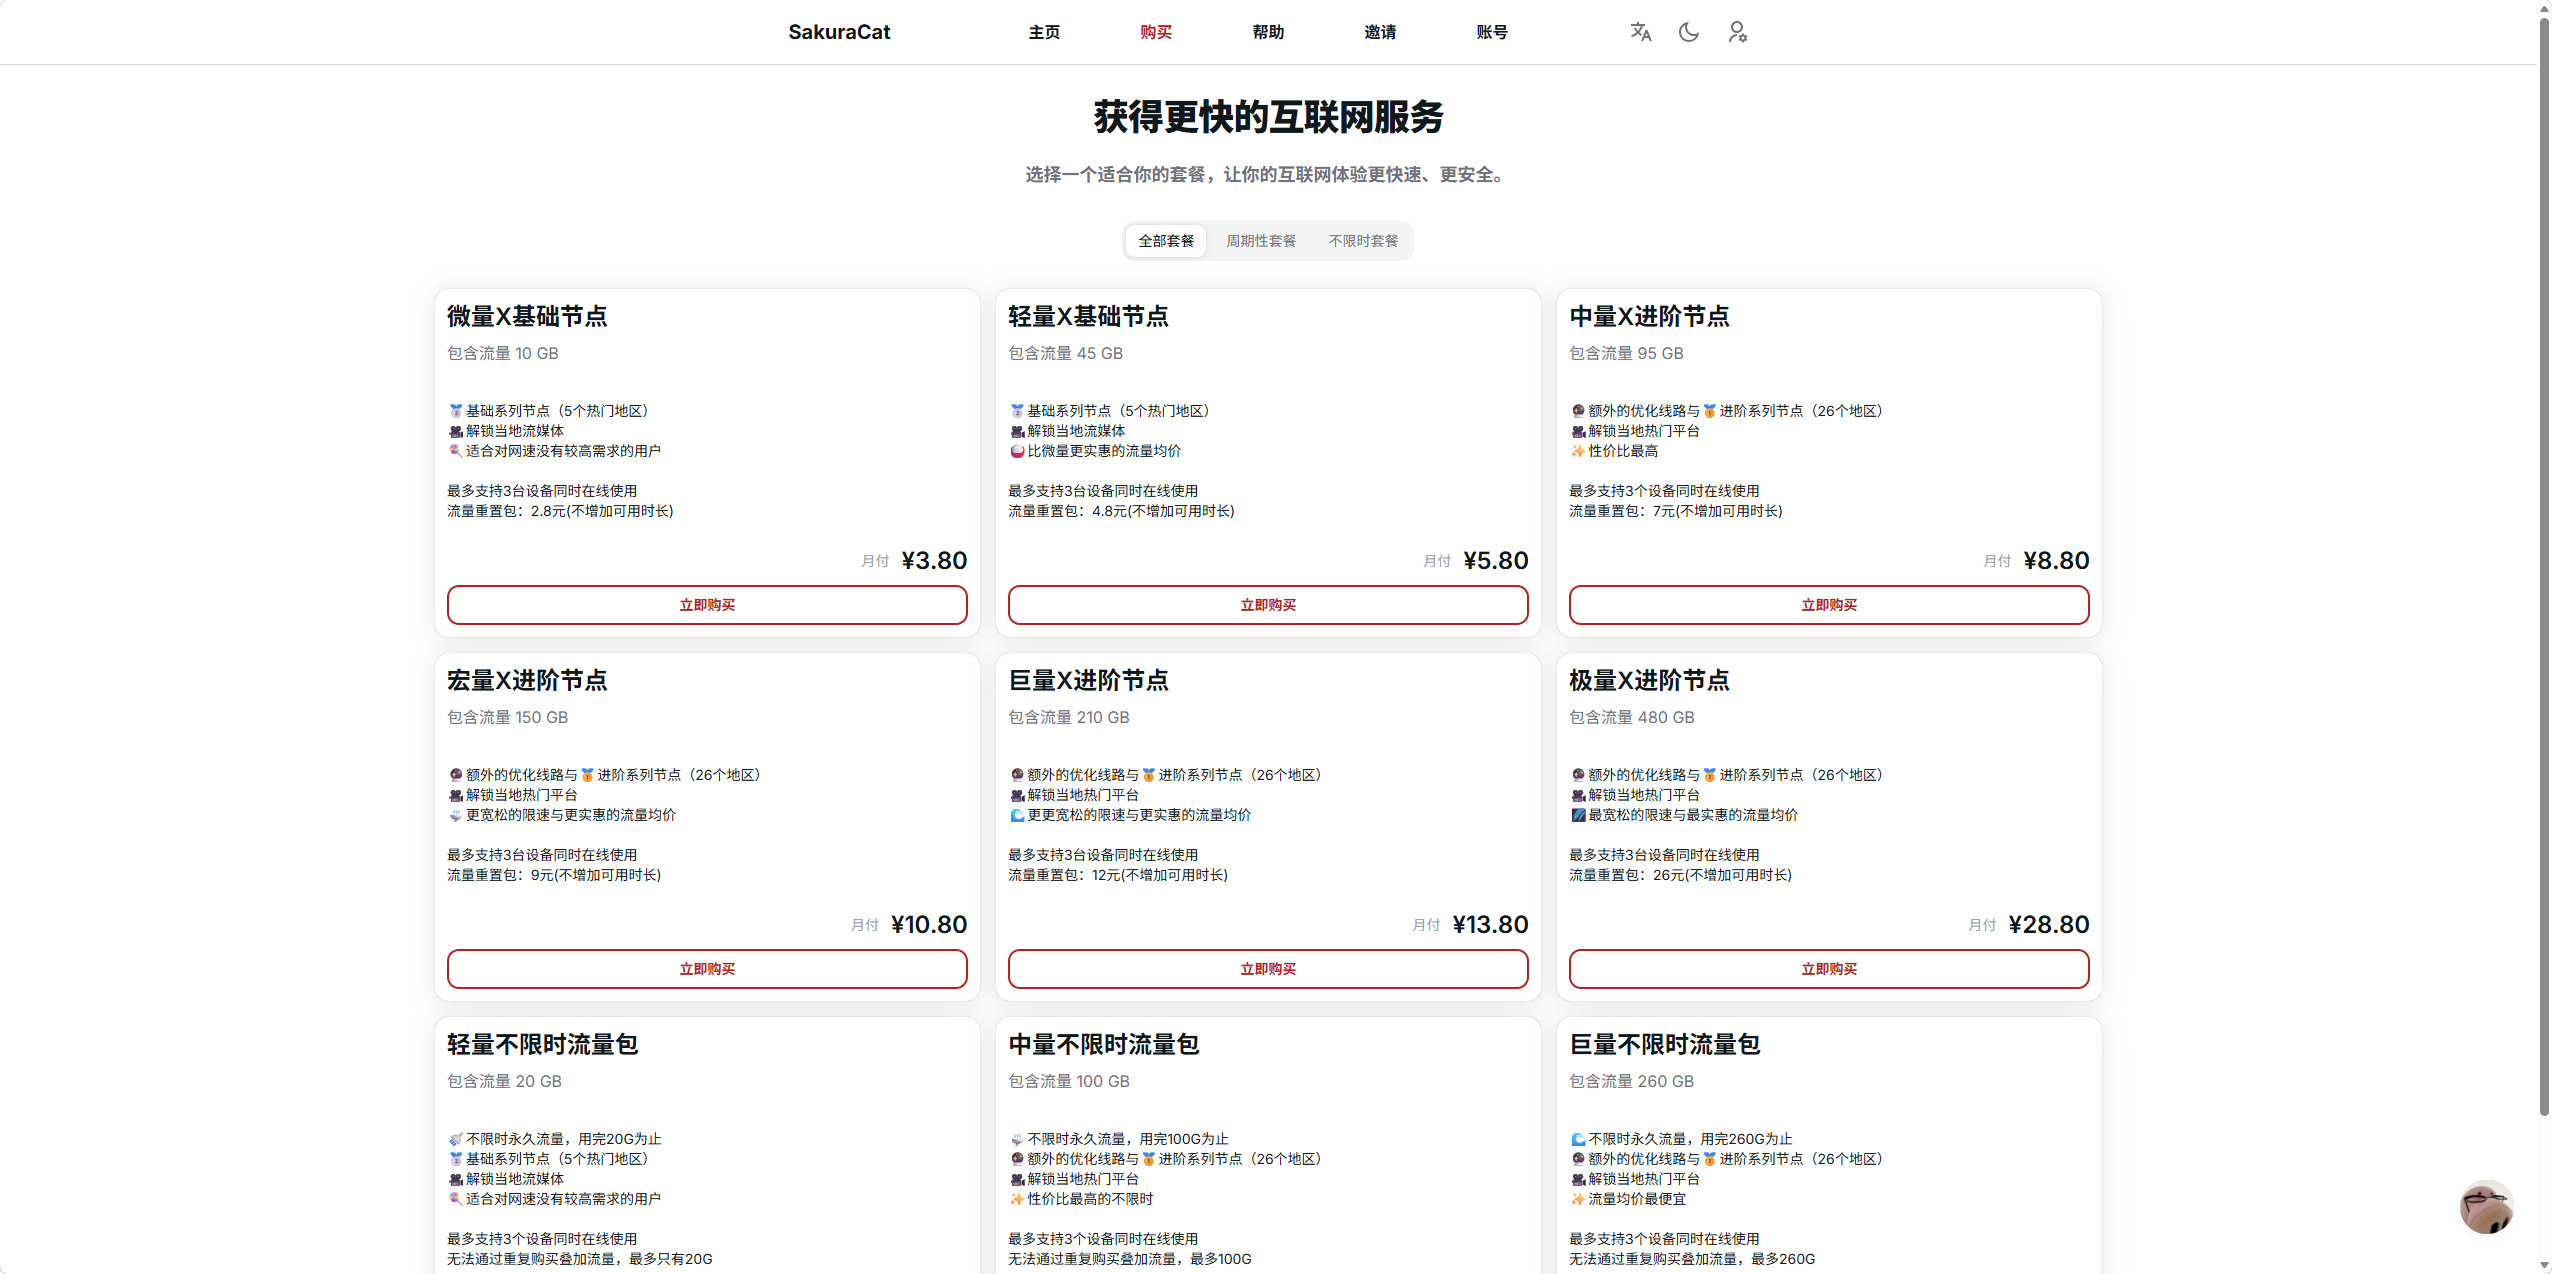Click 流量重置包：4.8元 line
Viewport: 2552px width, 1274px height.
point(1121,512)
